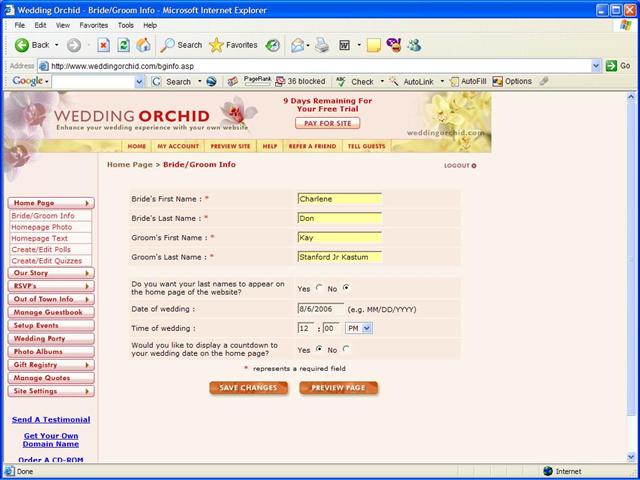Open Google toolbar Options
640x480 pixels.
click(512, 81)
